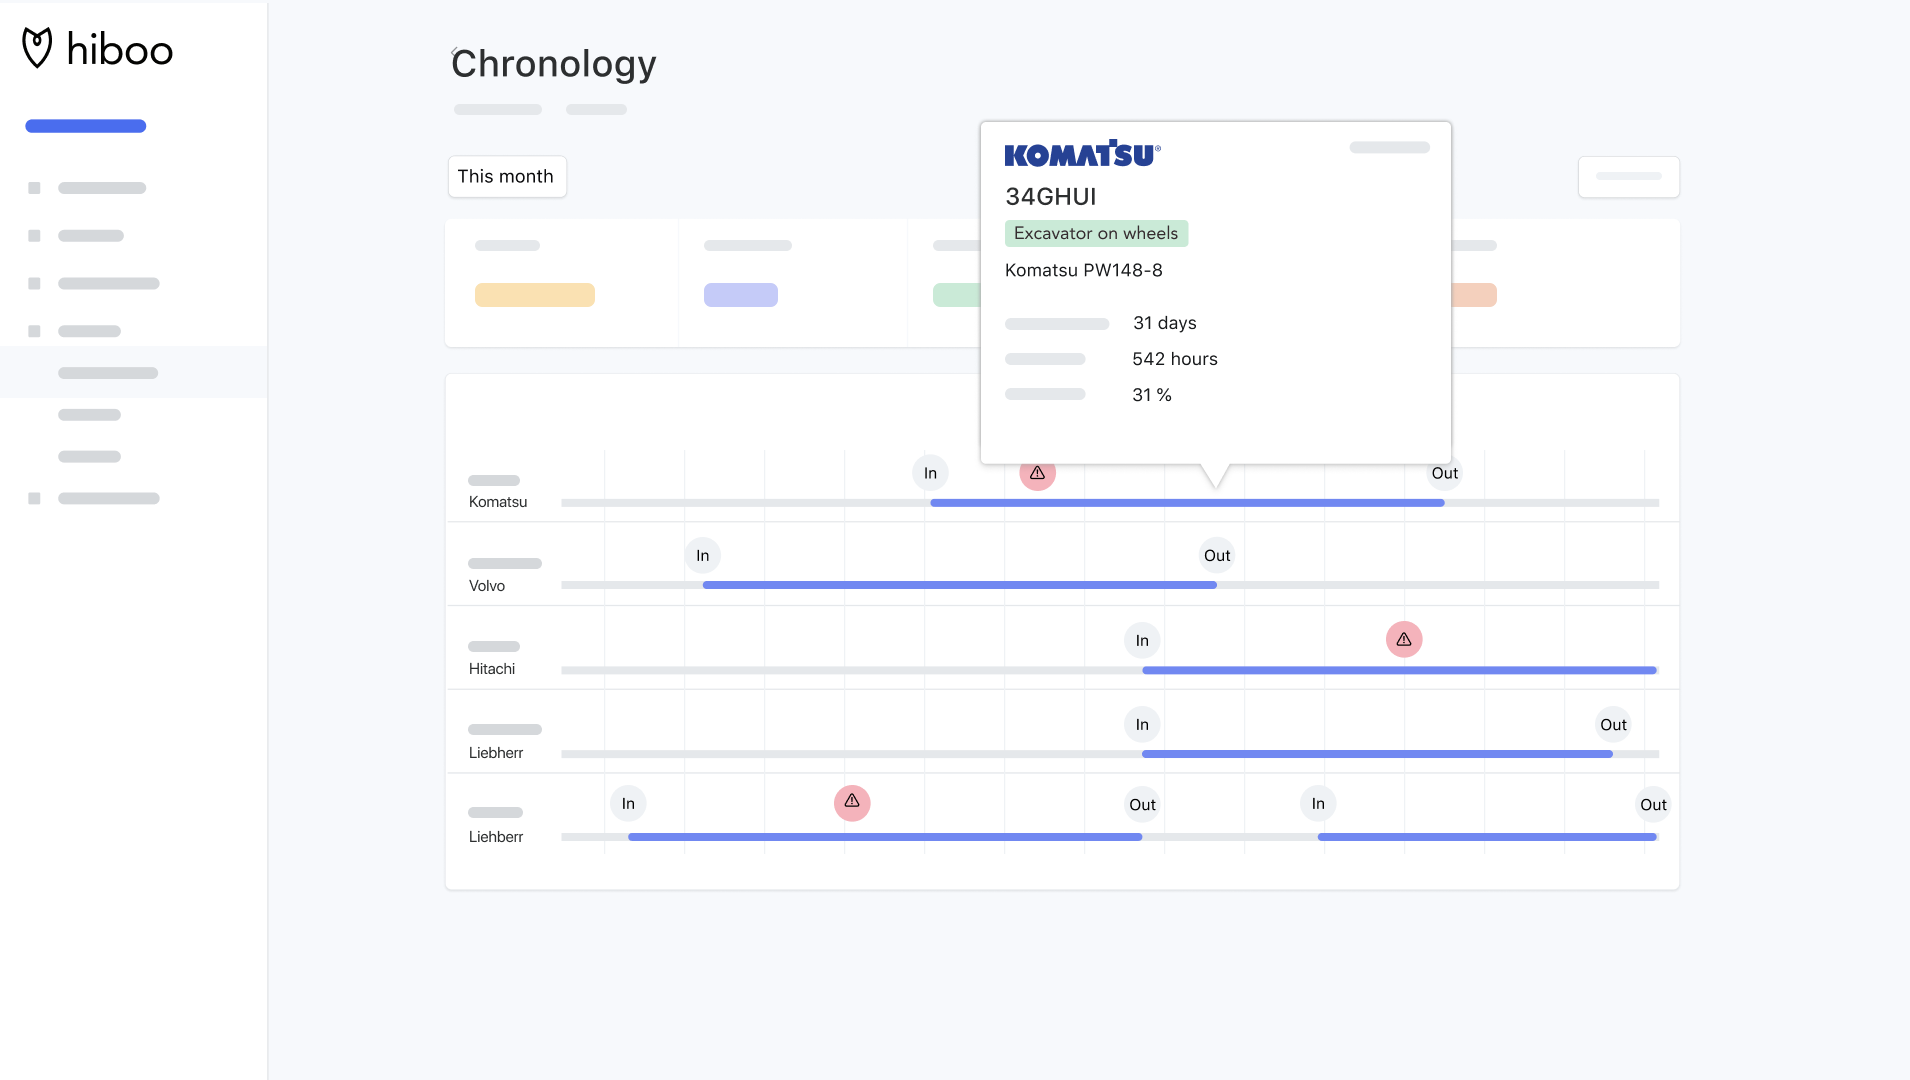Select the Volvo row In marker

click(x=703, y=555)
